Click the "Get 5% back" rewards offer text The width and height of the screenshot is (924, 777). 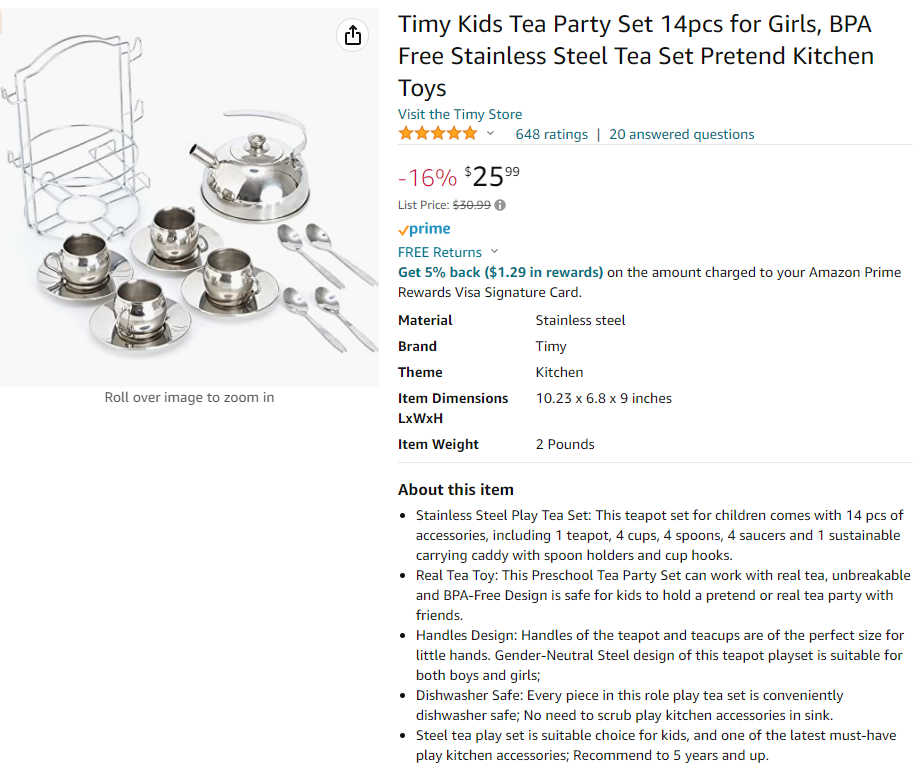tap(500, 272)
